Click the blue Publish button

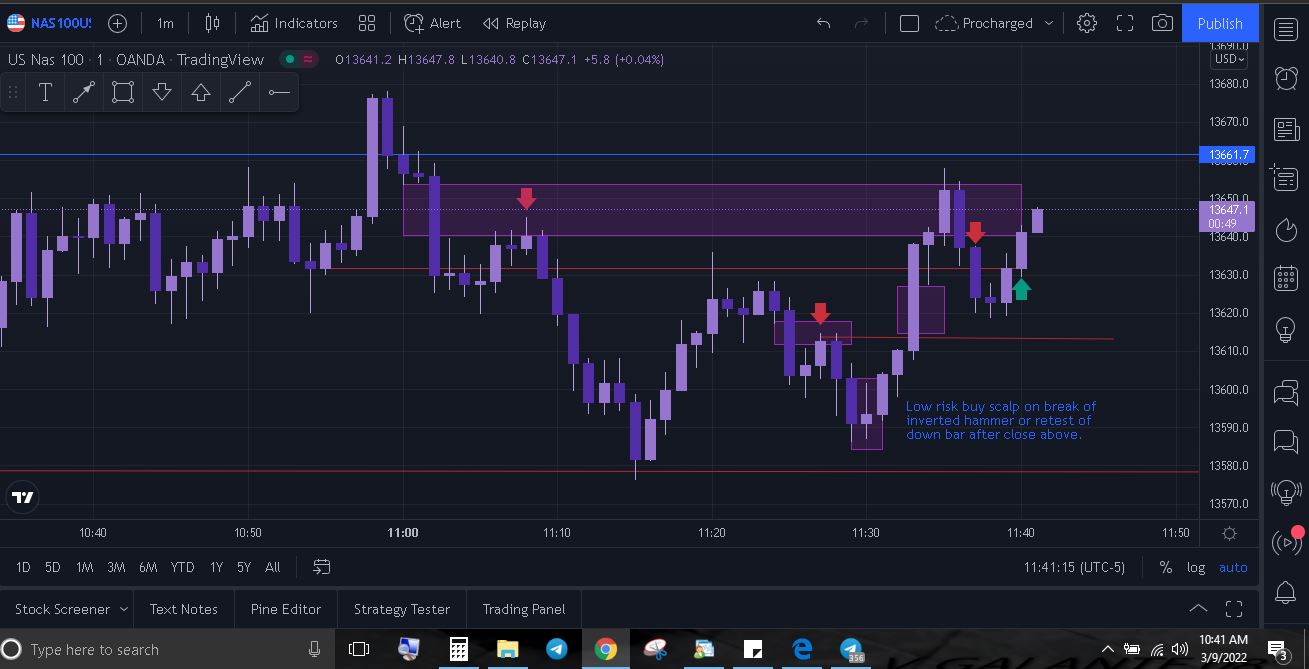pos(1220,23)
